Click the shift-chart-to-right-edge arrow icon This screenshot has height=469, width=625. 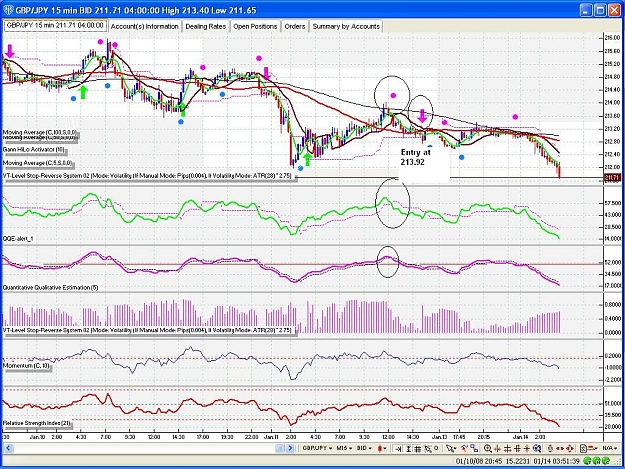point(398,449)
